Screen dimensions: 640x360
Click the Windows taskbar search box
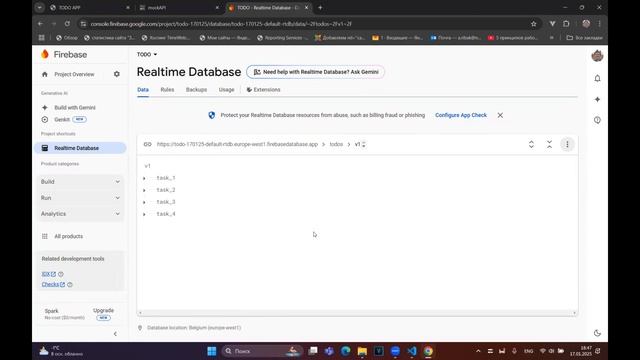pyautogui.click(x=262, y=351)
